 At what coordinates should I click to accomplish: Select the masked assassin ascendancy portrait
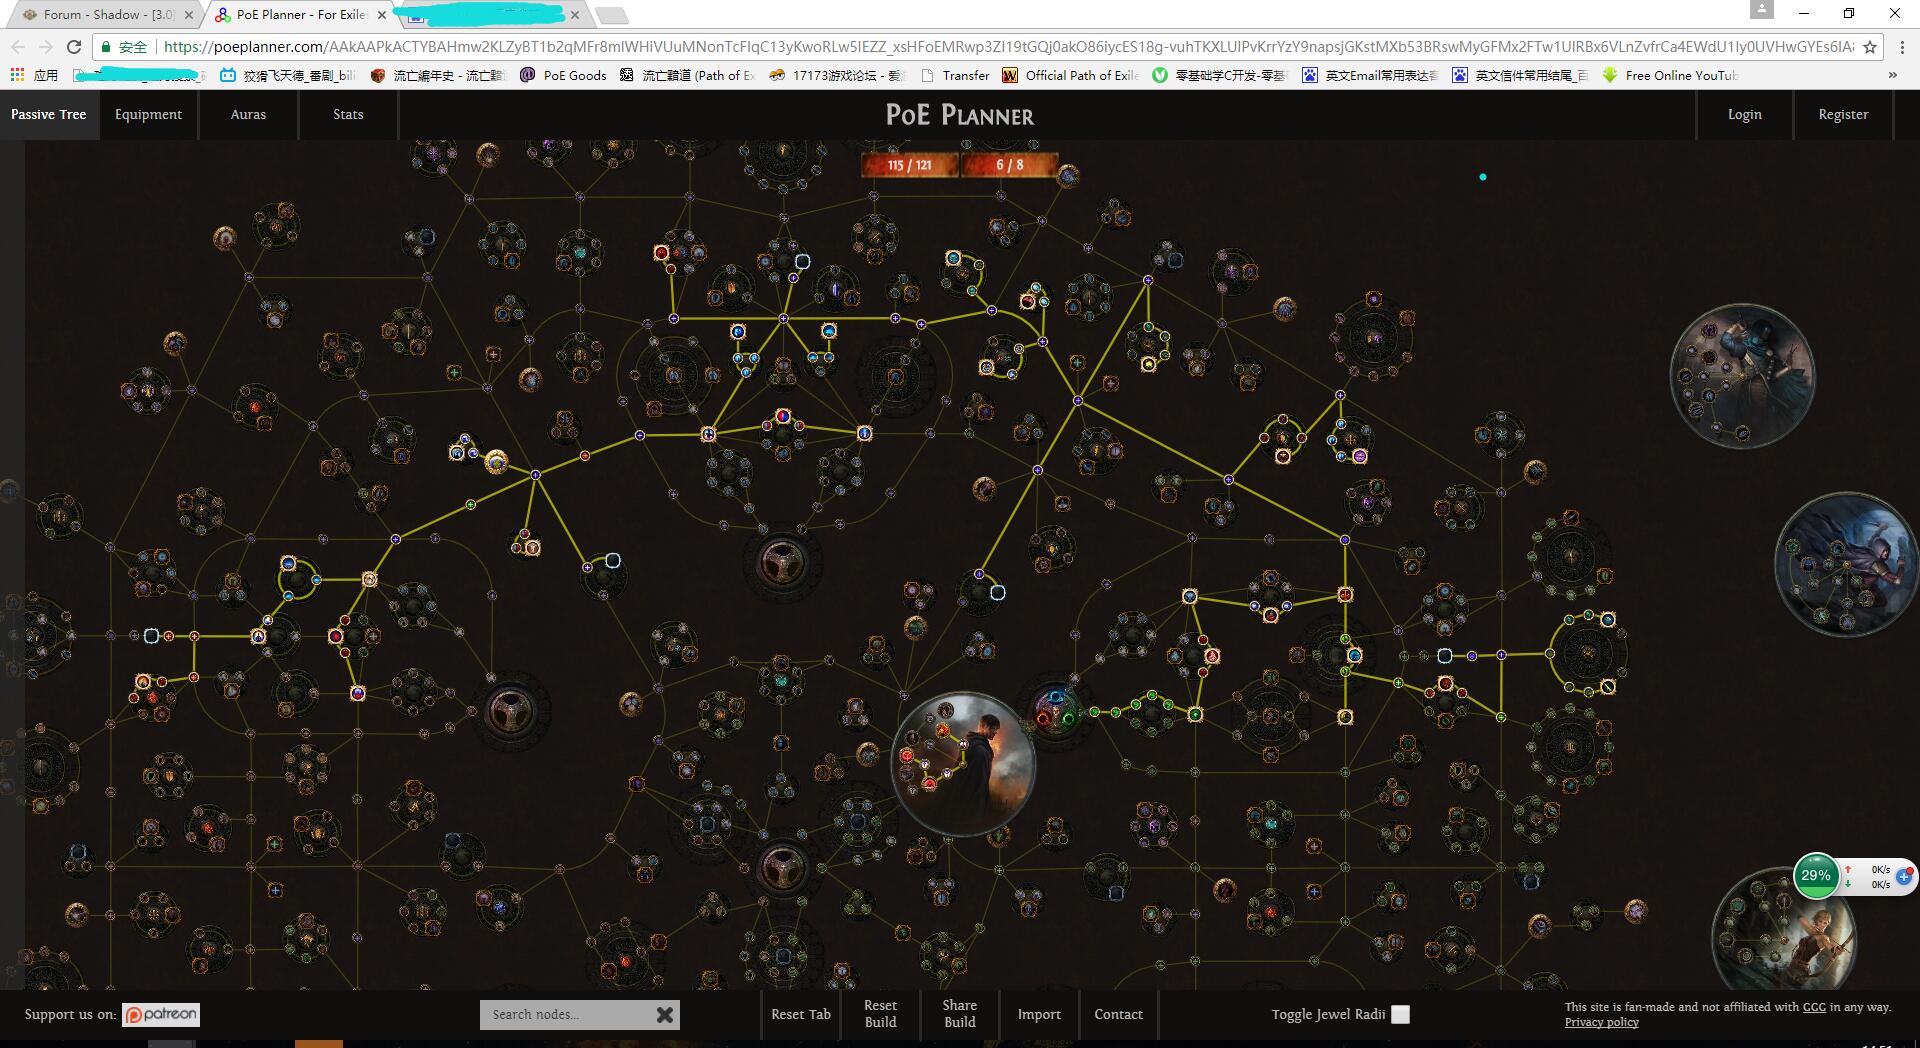[x=1742, y=376]
